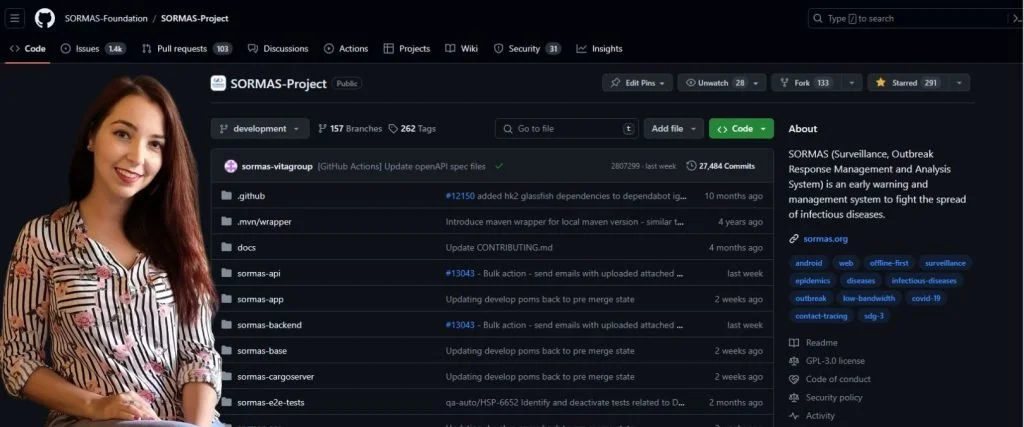This screenshot has width=1024, height=427.
Task: Click the sormas-api folder icon
Action: pyautogui.click(x=227, y=273)
